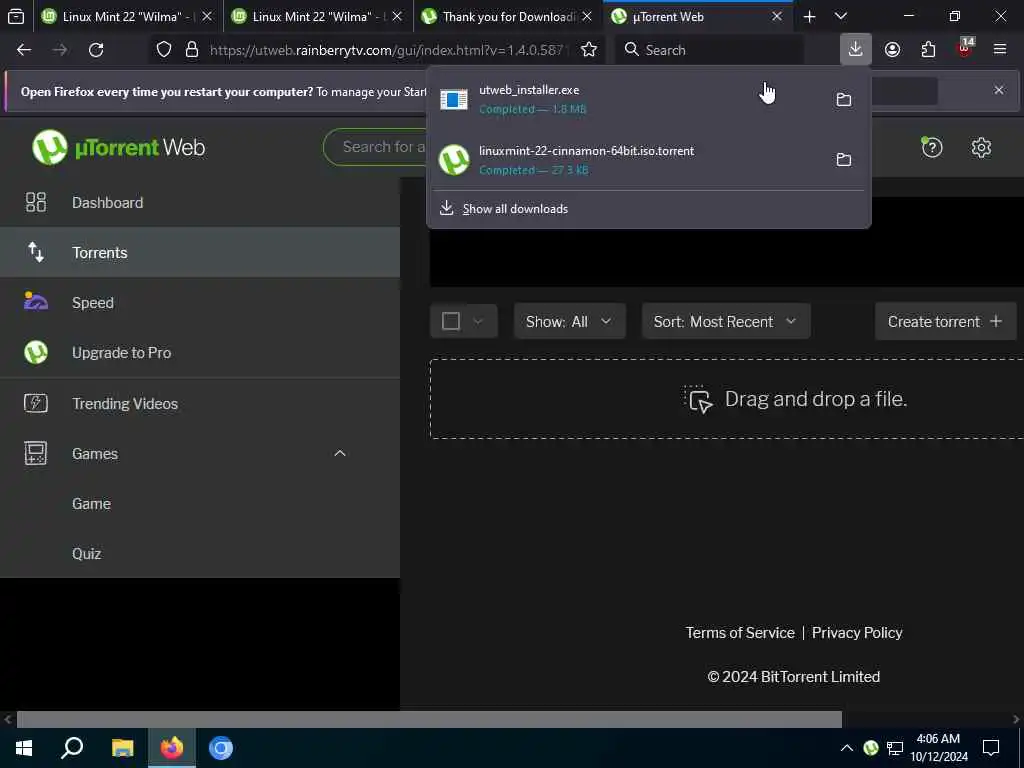Open Trending Videos in the sidebar
1024x768 pixels.
(200, 404)
